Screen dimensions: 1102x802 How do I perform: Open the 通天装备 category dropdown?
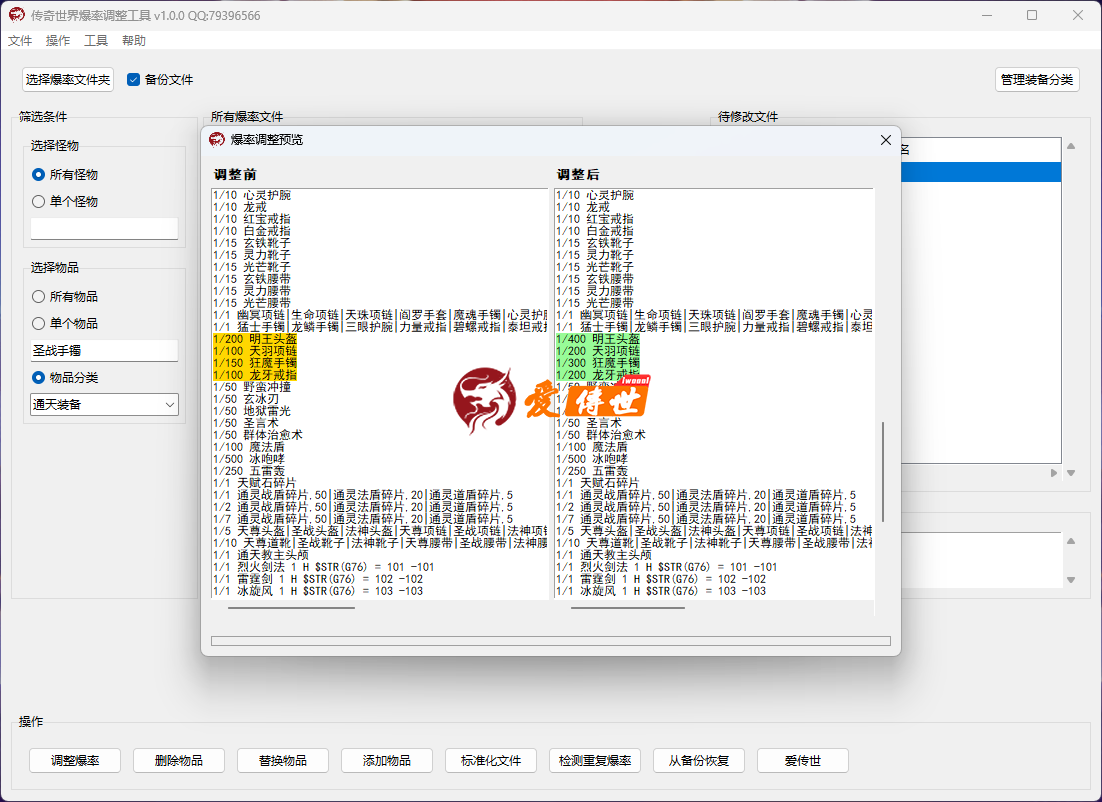pos(104,404)
